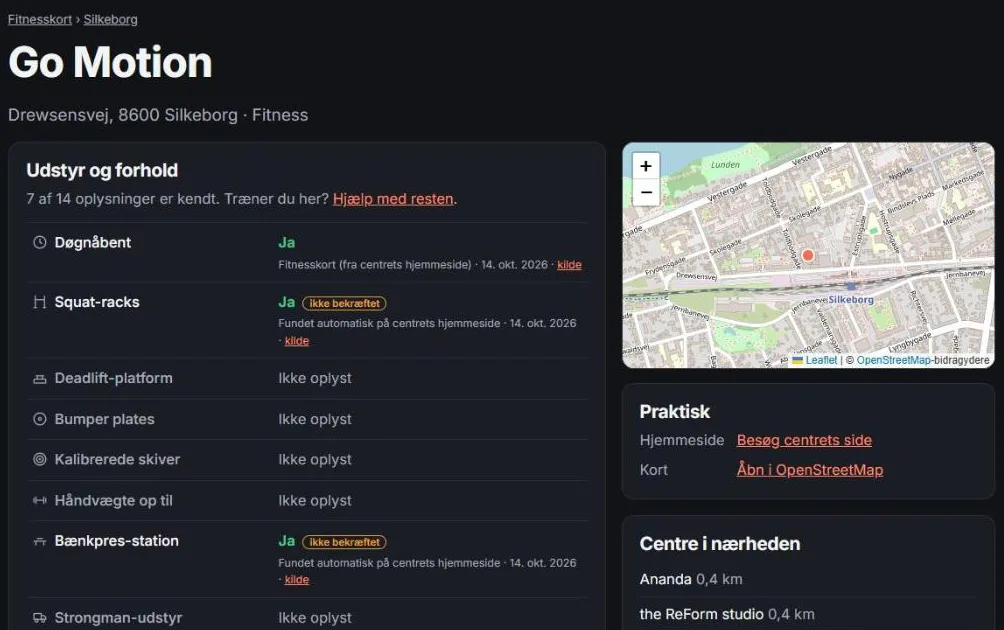The width and height of the screenshot is (1004, 630).
Task: Click 'Ikke oplyst' value for Håndvægte op til
Action: pyautogui.click(x=315, y=500)
